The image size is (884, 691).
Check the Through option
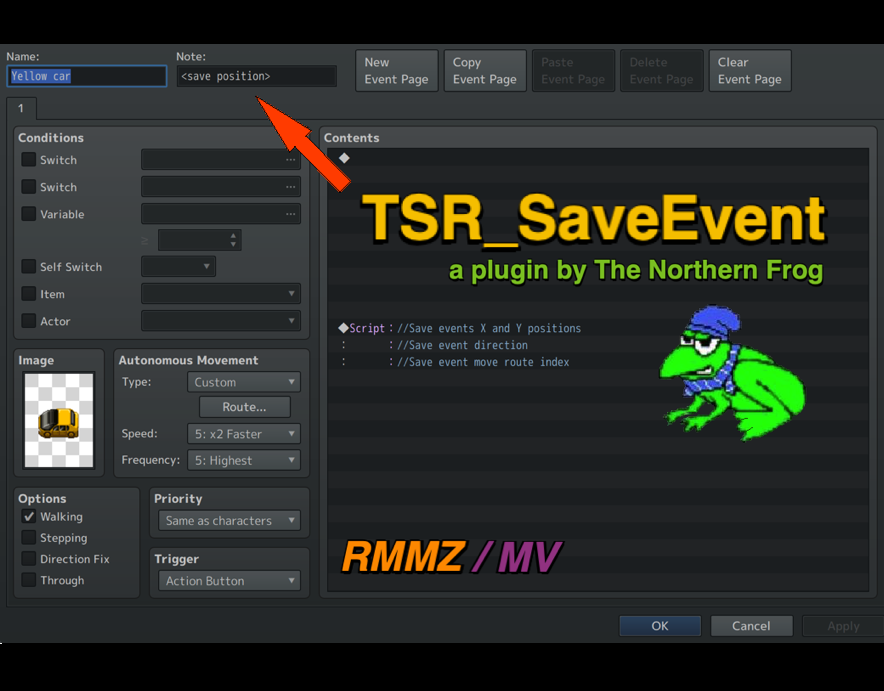28,580
